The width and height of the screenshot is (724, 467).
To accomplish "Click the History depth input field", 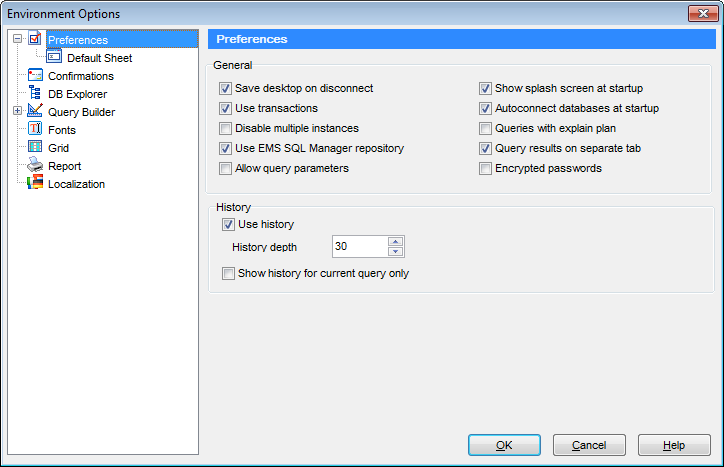I will tap(359, 247).
